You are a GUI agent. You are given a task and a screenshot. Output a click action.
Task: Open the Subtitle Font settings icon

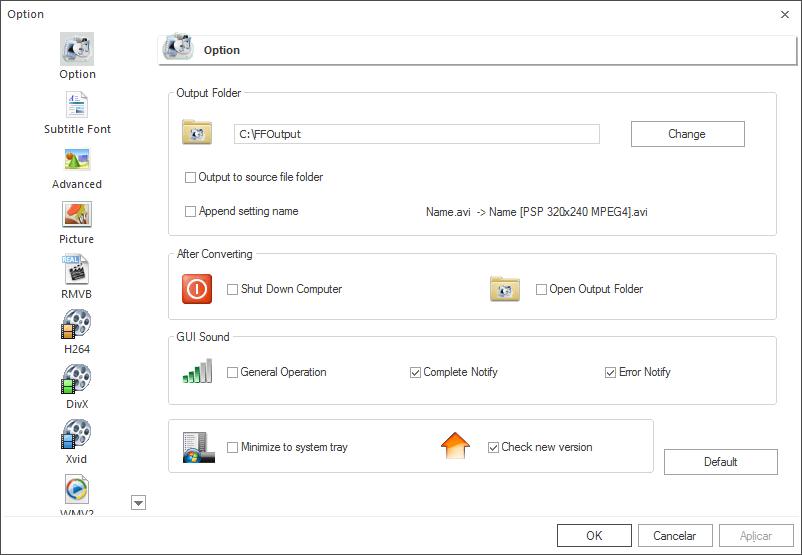[77, 104]
